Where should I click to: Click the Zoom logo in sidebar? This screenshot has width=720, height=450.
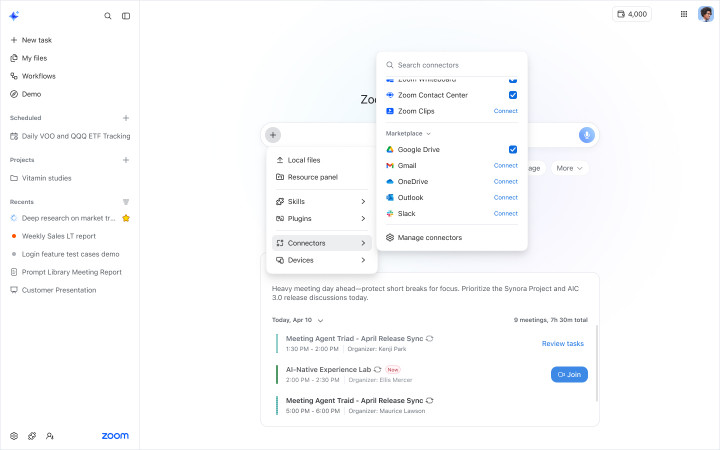pyautogui.click(x=115, y=436)
